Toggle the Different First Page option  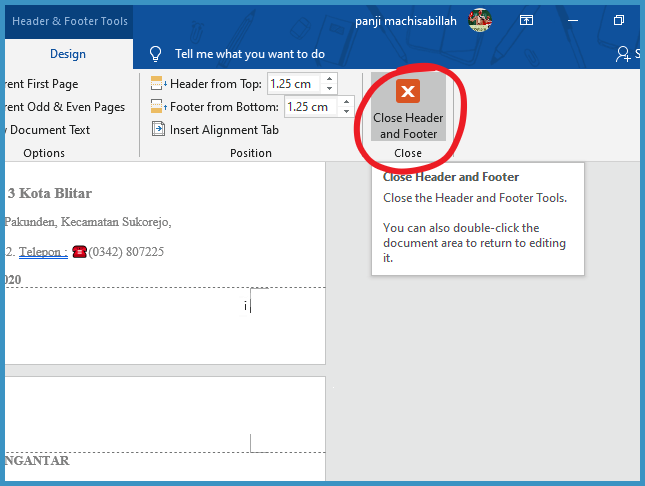[x=42, y=84]
